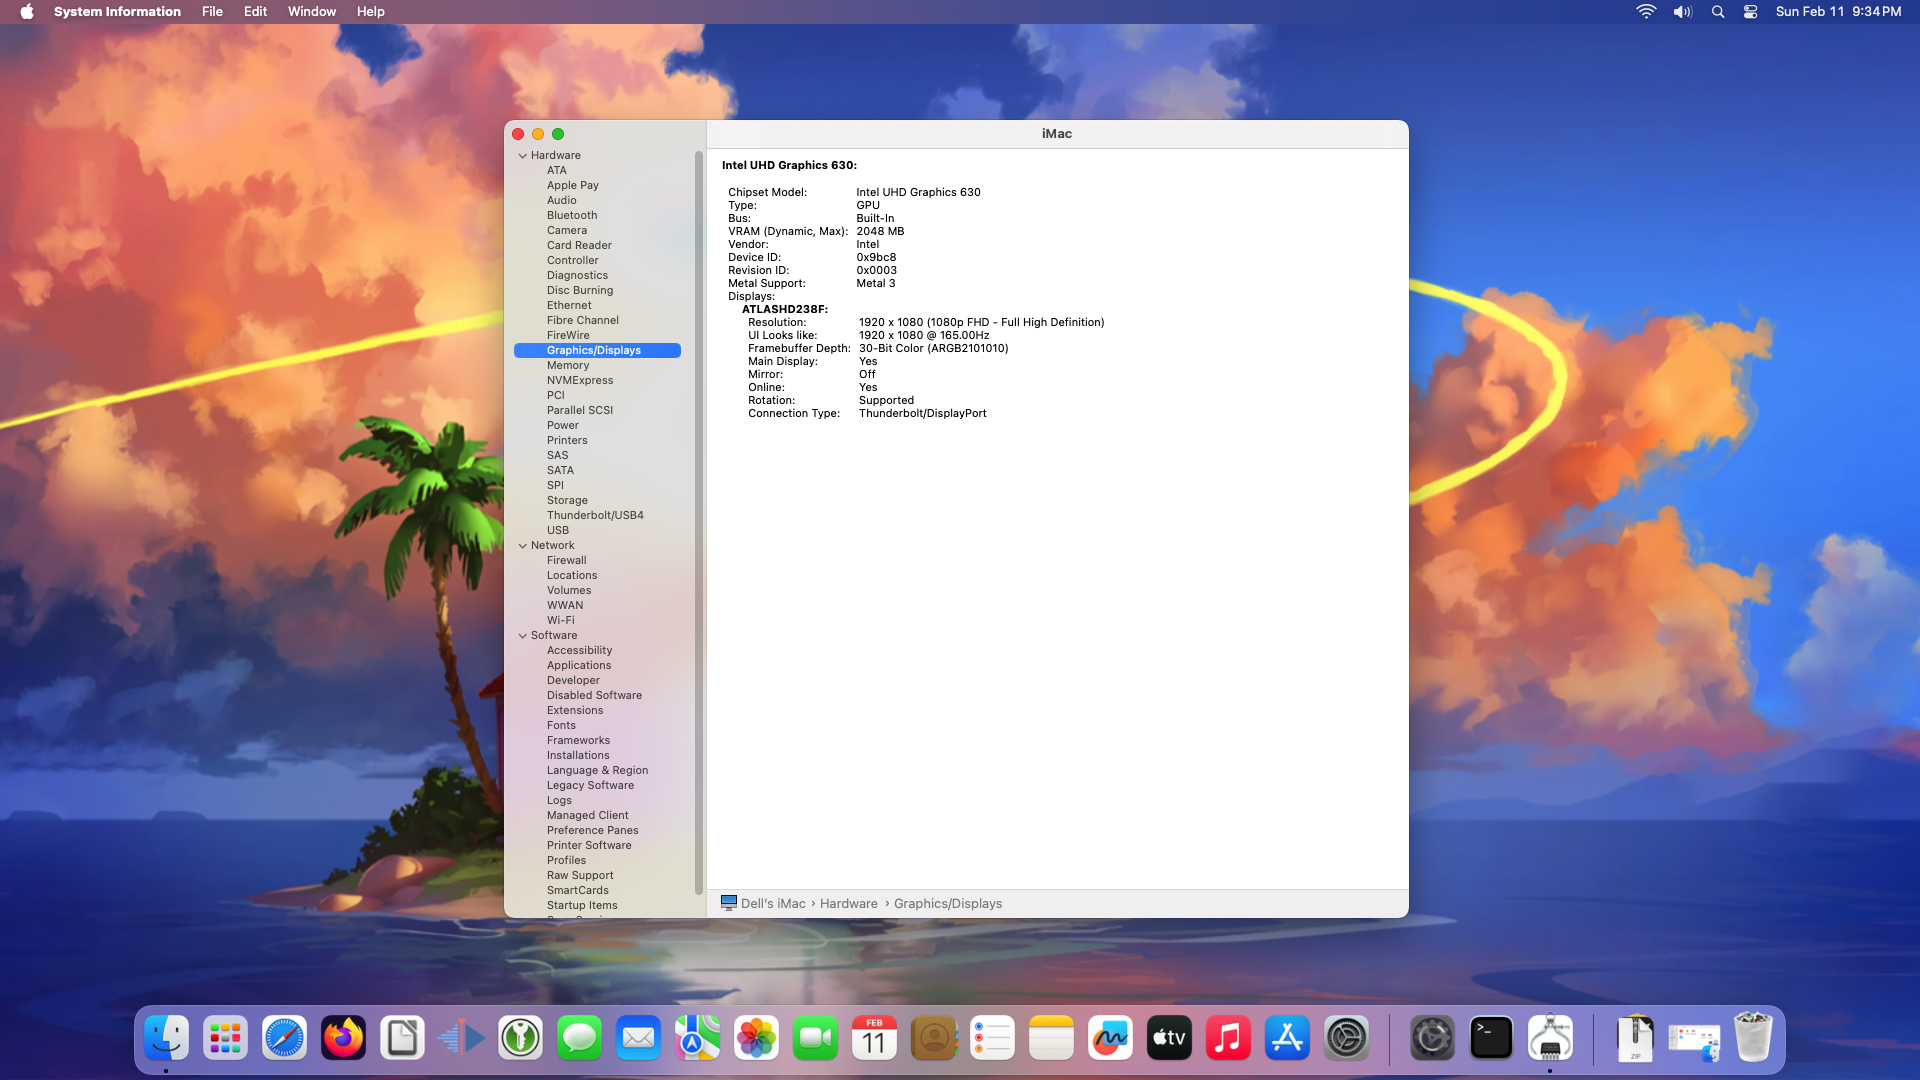This screenshot has height=1080, width=1920.
Task: Open Trash in the dock
Action: (x=1753, y=1038)
